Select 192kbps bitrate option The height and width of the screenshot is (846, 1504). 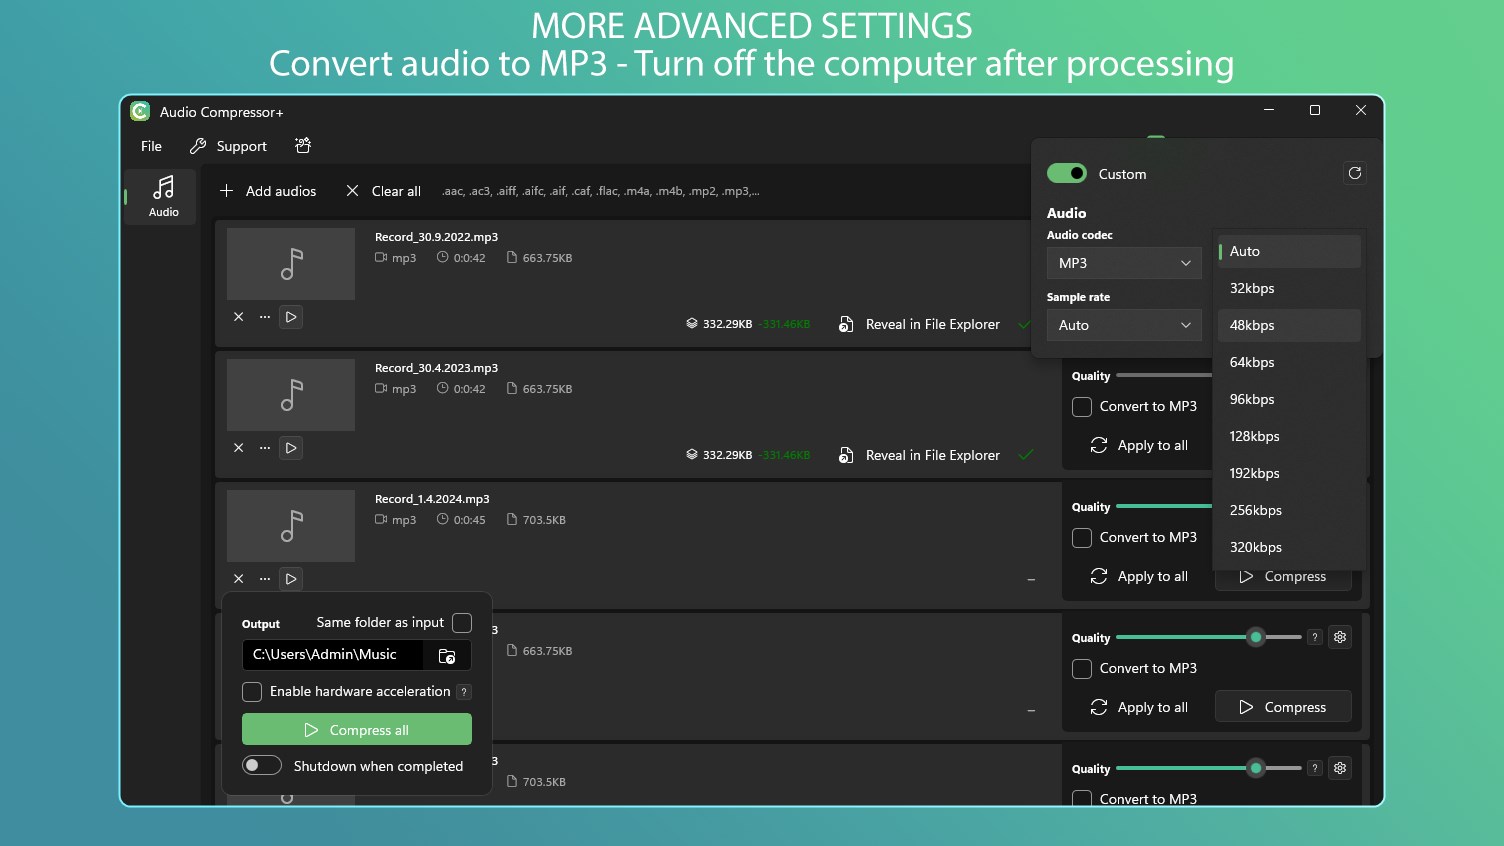[x=1289, y=473]
